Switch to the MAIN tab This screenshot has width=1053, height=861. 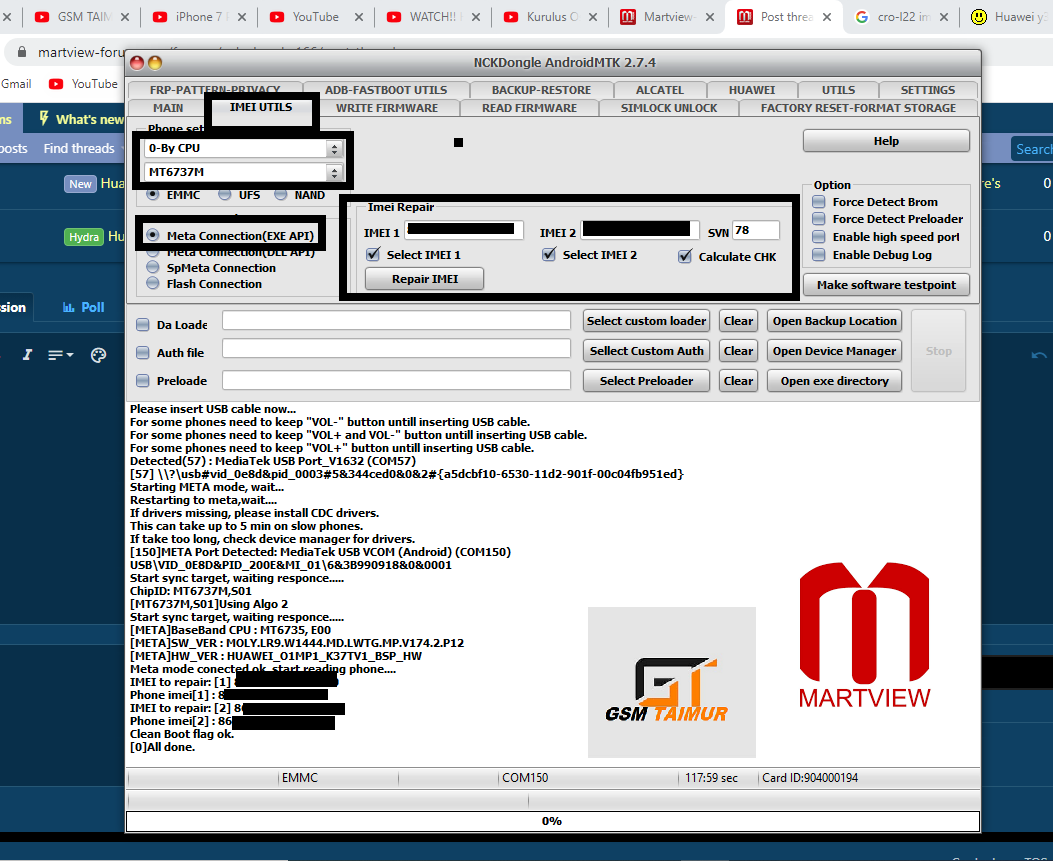coord(168,108)
